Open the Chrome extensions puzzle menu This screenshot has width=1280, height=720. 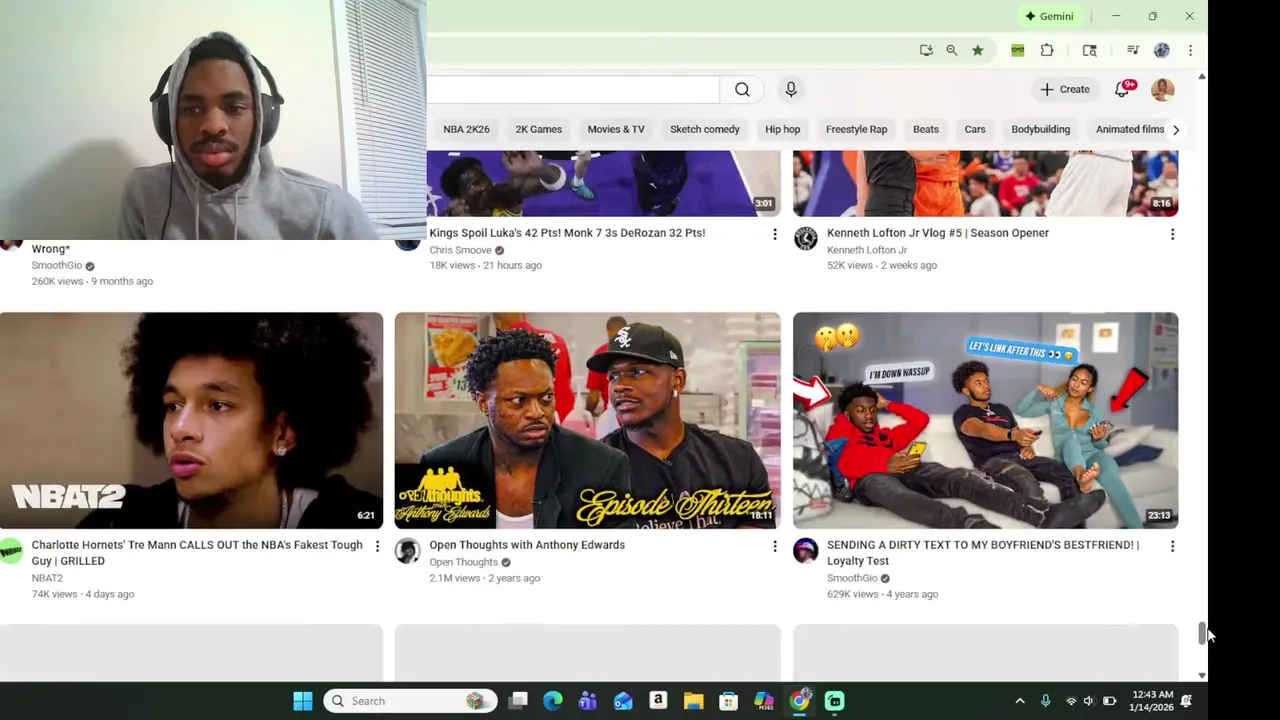(x=1047, y=50)
